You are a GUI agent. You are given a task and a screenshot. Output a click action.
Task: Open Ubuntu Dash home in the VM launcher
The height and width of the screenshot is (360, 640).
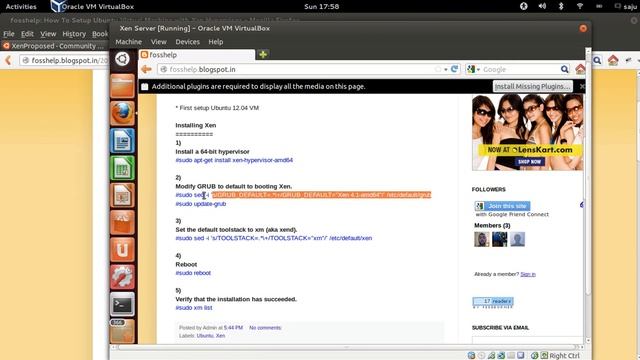[122, 59]
